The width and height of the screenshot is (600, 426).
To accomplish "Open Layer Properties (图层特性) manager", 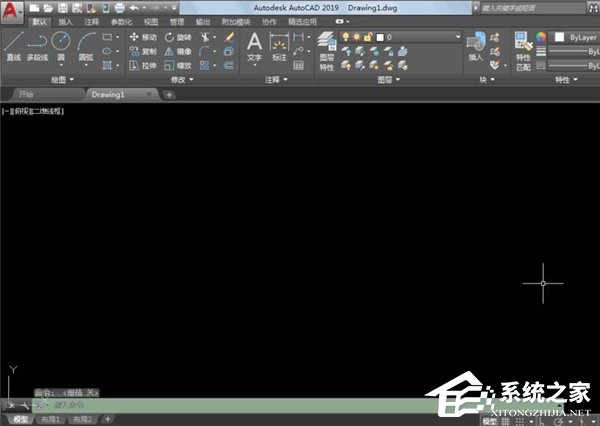I will pyautogui.click(x=327, y=51).
